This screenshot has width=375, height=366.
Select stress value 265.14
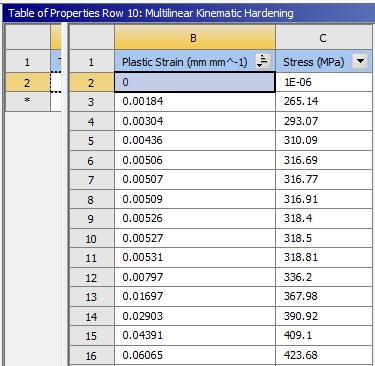324,101
